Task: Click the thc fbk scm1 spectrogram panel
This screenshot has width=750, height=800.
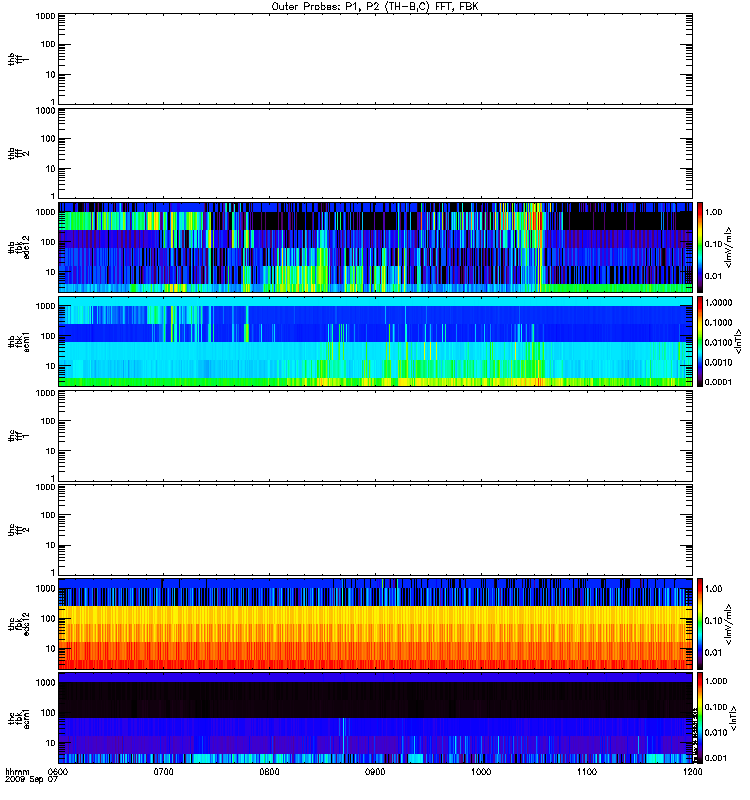Action: coord(375,718)
